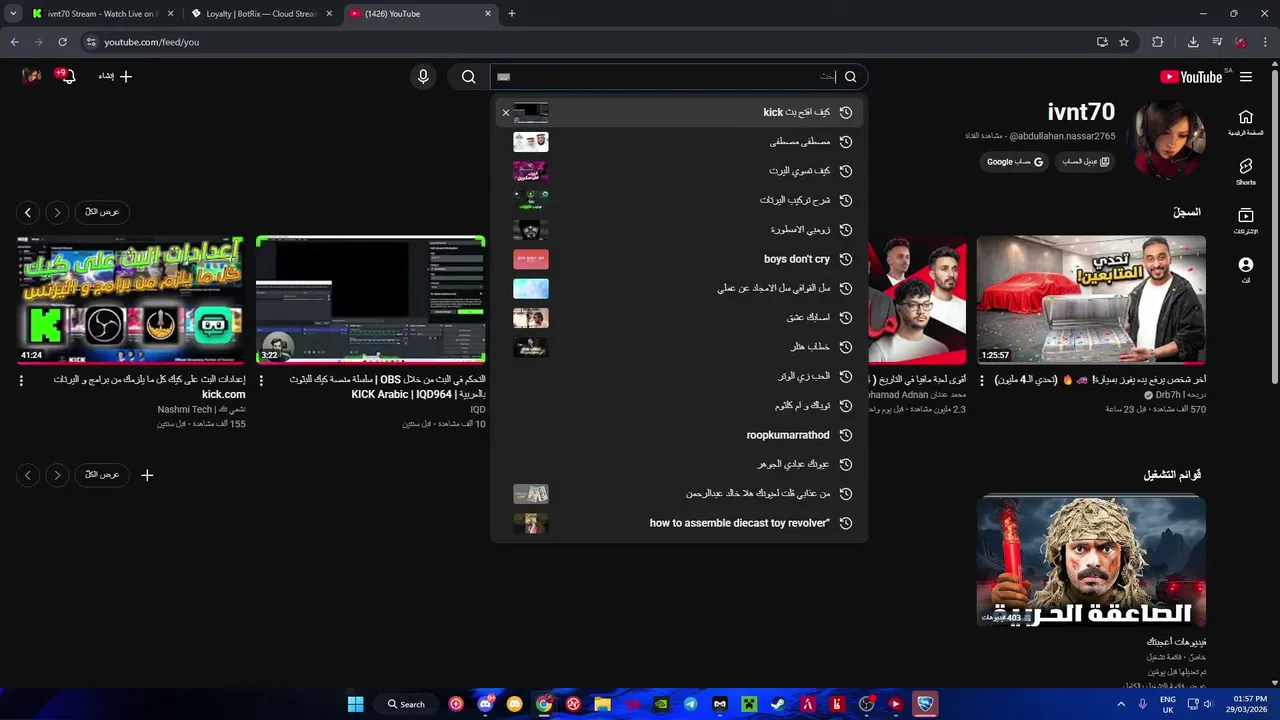
Task: Open Steam from the taskbar
Action: (x=778, y=704)
